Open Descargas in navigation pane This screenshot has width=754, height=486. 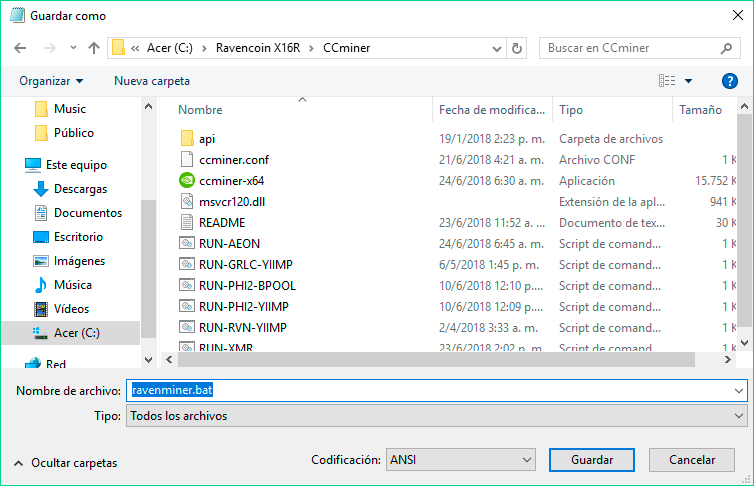click(70, 189)
